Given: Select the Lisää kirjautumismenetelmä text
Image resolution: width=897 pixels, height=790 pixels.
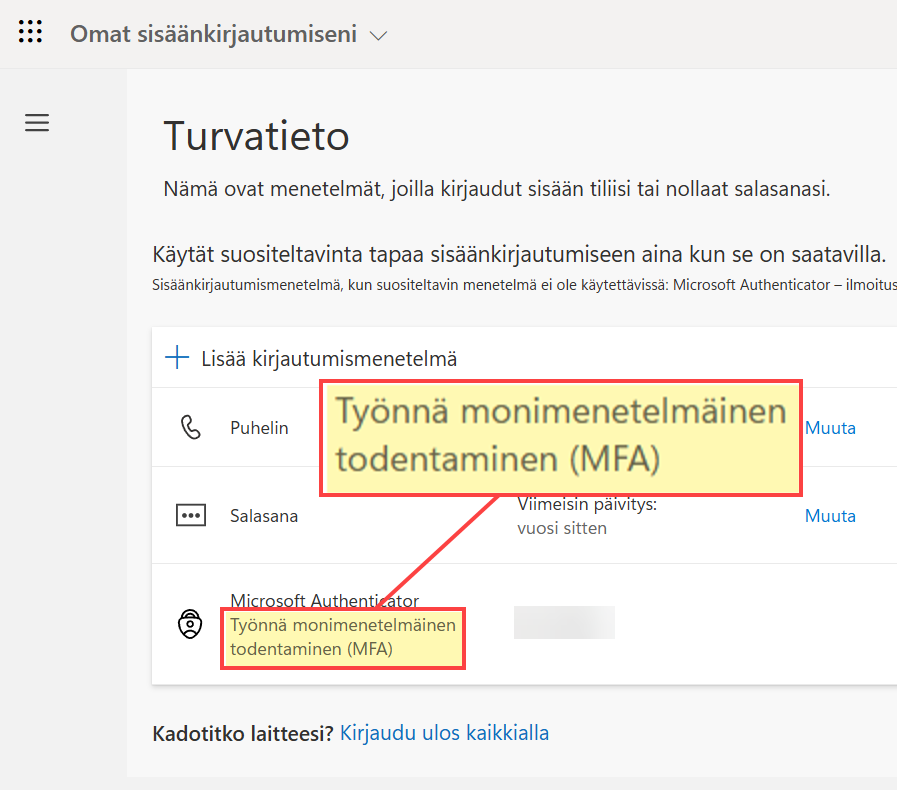Looking at the screenshot, I should coord(329,358).
